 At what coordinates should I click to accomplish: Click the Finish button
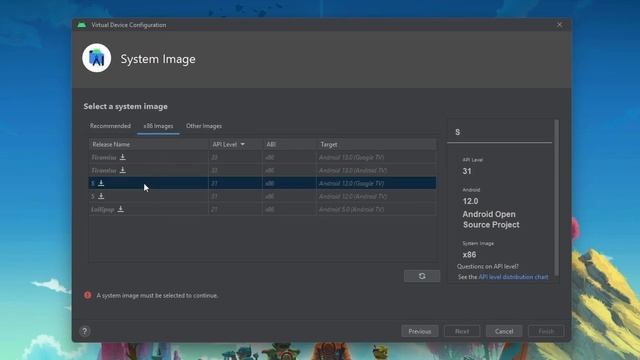pos(546,331)
